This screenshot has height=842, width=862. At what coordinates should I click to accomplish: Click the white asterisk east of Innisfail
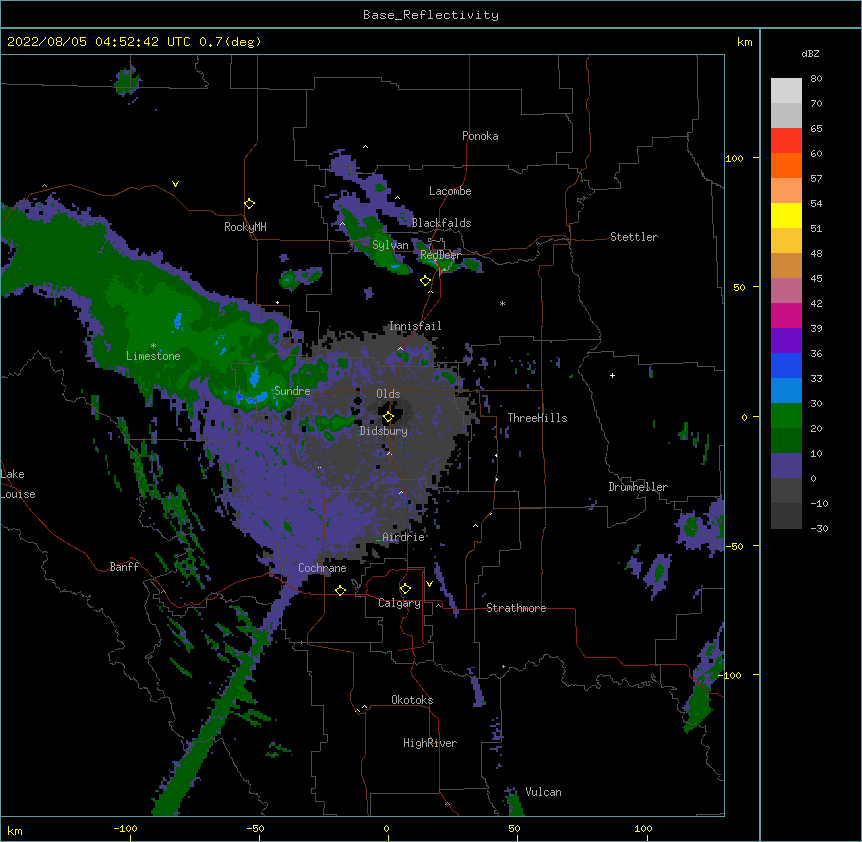pos(502,303)
